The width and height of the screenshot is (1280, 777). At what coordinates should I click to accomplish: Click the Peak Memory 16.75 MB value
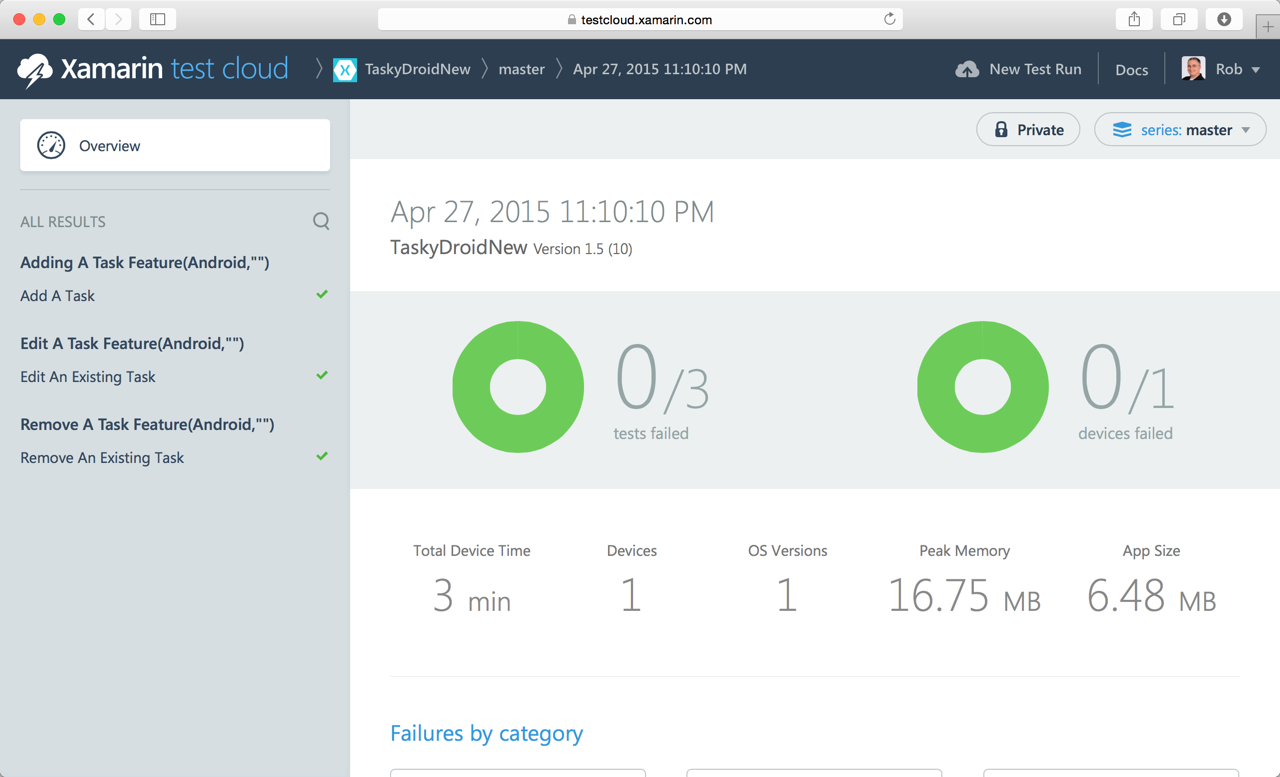click(x=965, y=596)
